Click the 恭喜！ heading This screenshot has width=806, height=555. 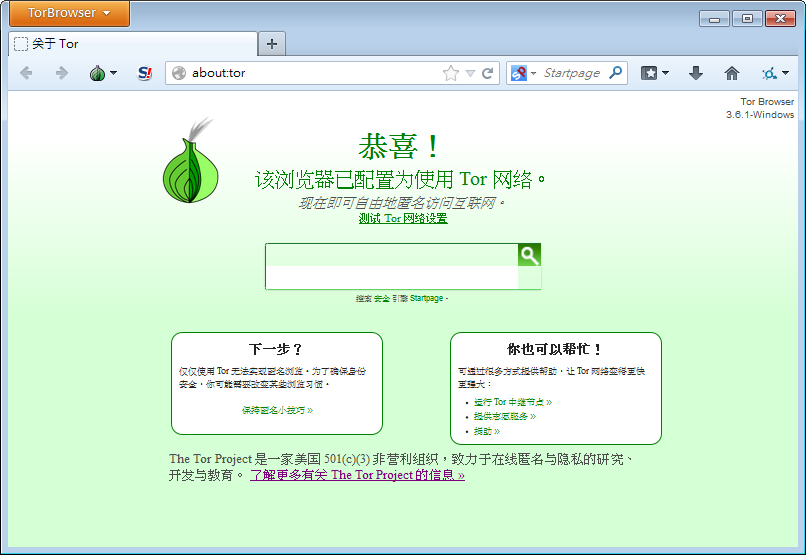(x=399, y=146)
